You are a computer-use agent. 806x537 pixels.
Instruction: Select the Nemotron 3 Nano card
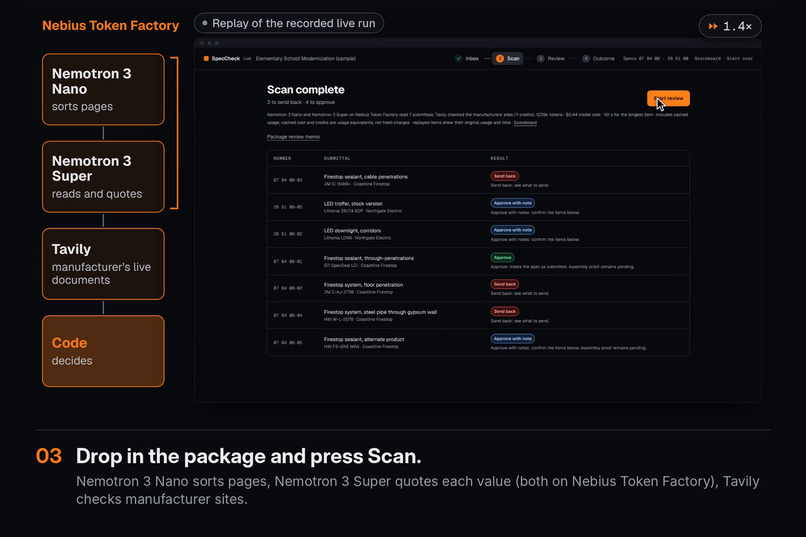pos(103,89)
